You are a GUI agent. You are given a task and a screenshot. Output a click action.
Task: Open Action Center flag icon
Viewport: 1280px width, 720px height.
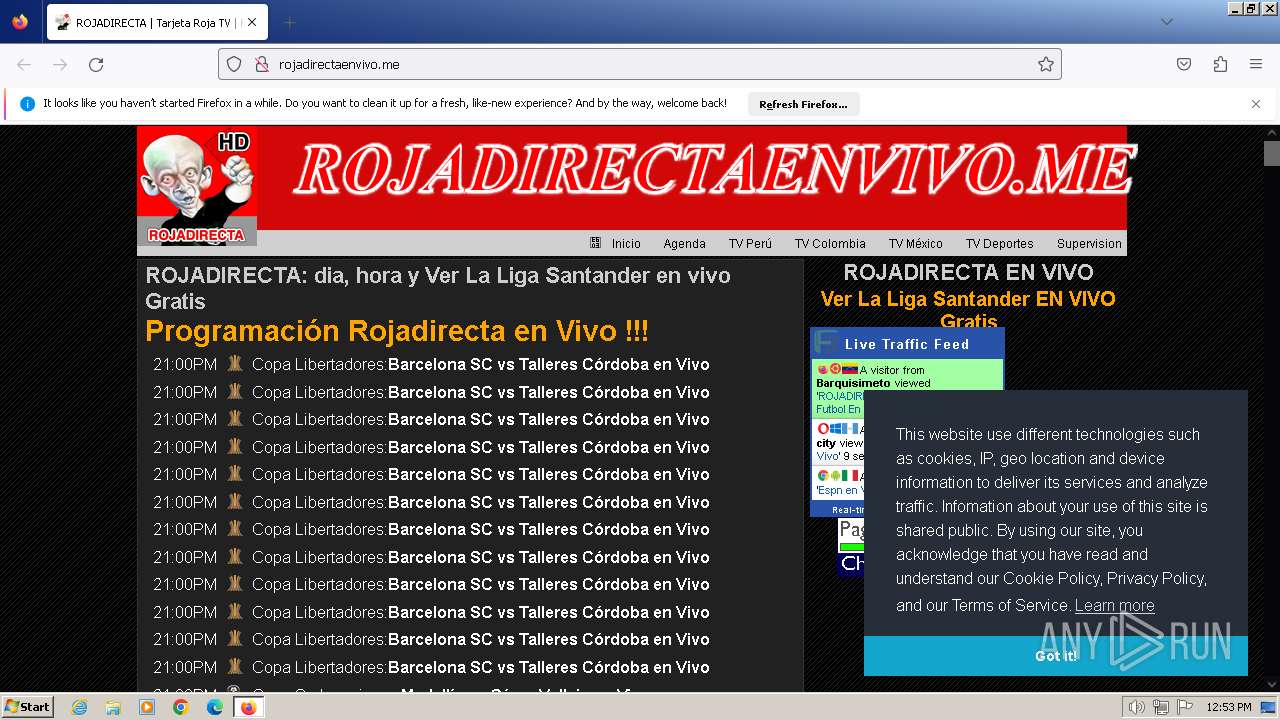point(1184,707)
